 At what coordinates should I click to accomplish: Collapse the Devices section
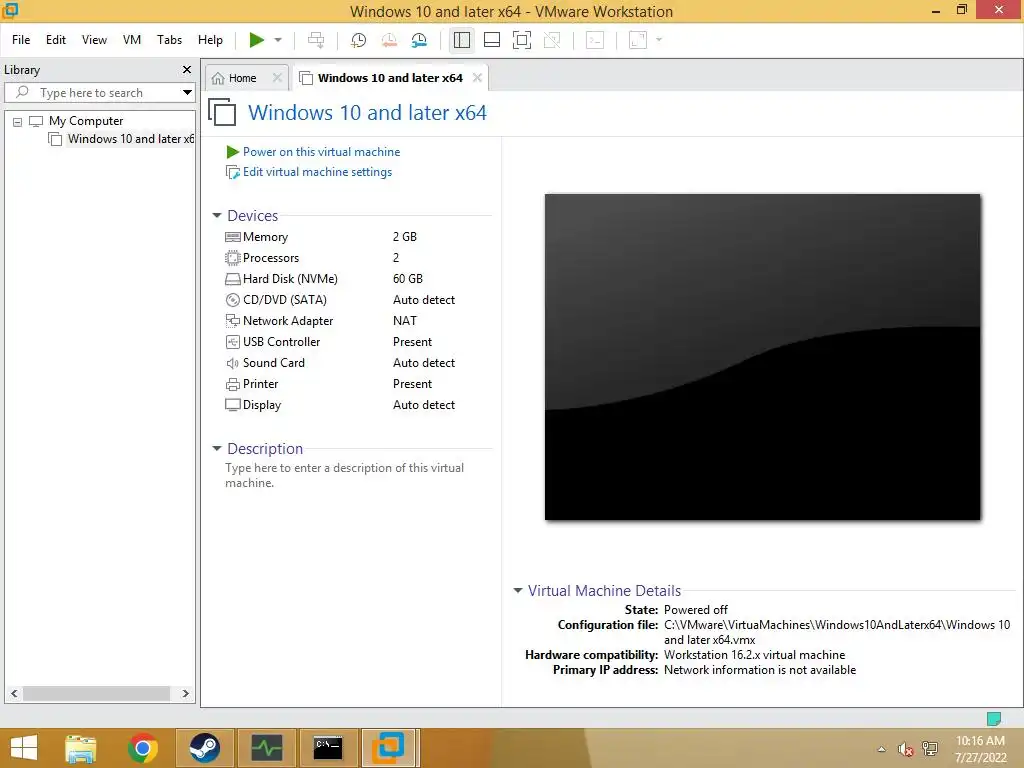(217, 216)
